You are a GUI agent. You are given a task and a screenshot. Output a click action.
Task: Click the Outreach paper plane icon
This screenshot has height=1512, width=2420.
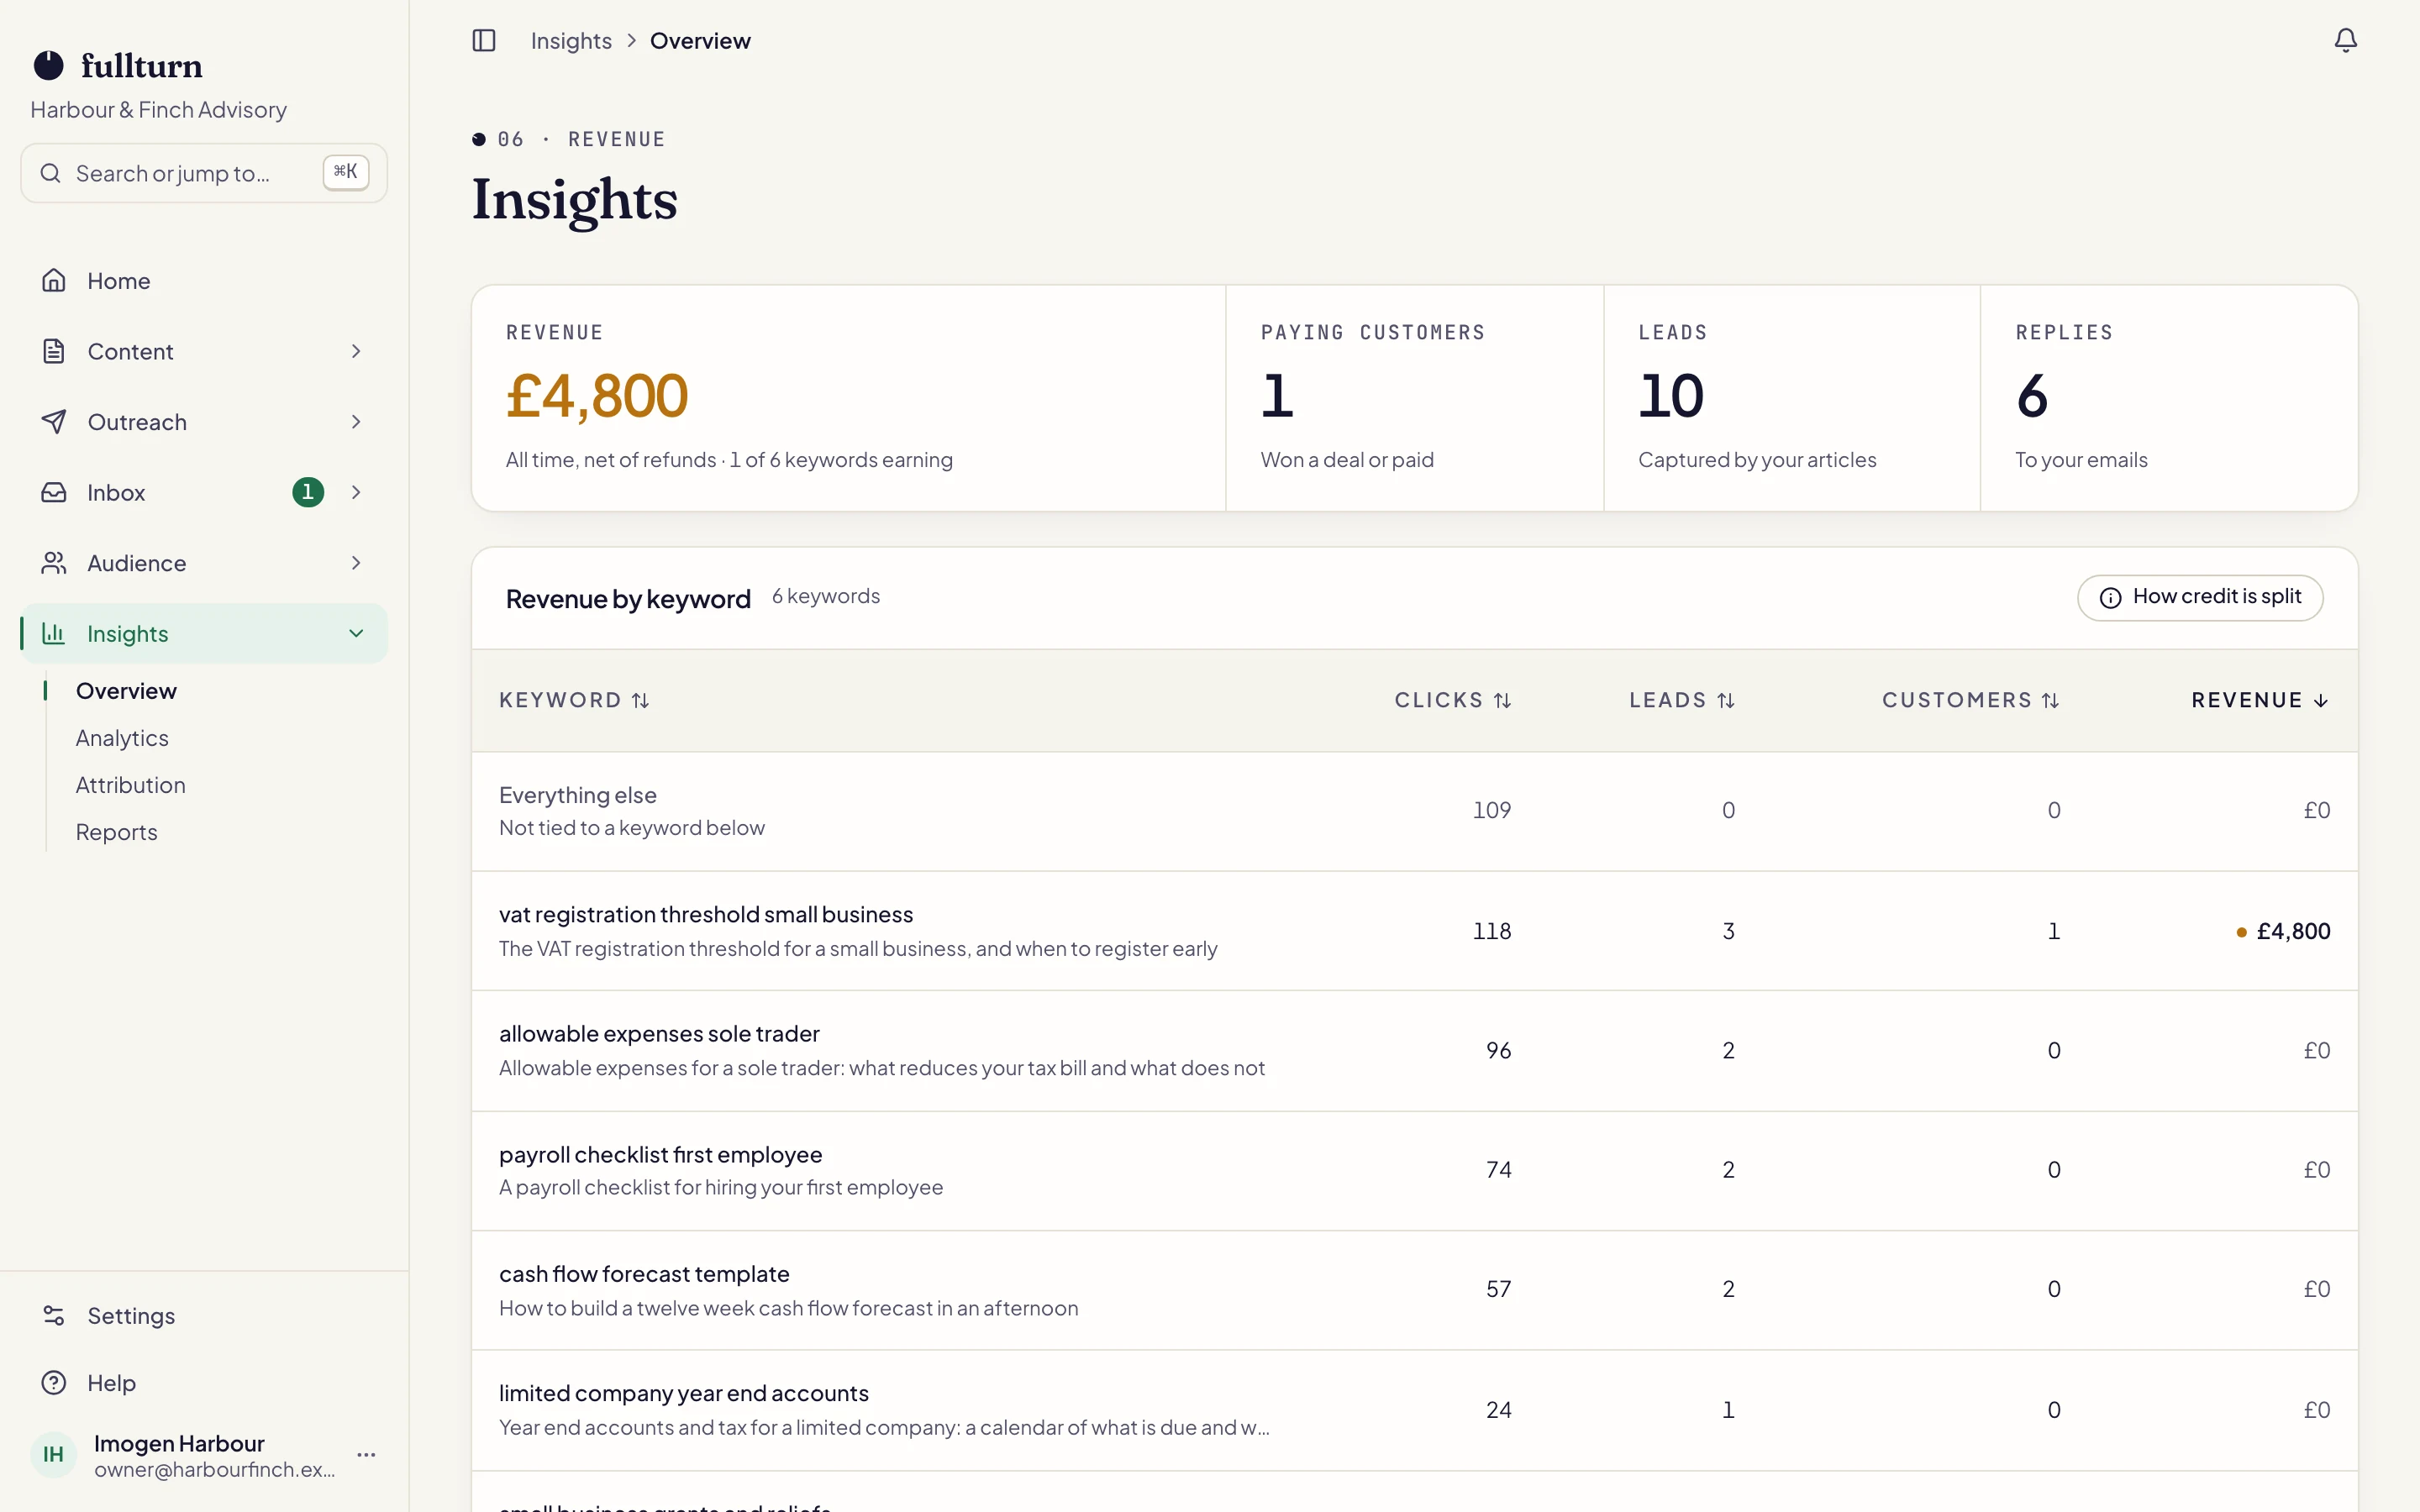[54, 422]
